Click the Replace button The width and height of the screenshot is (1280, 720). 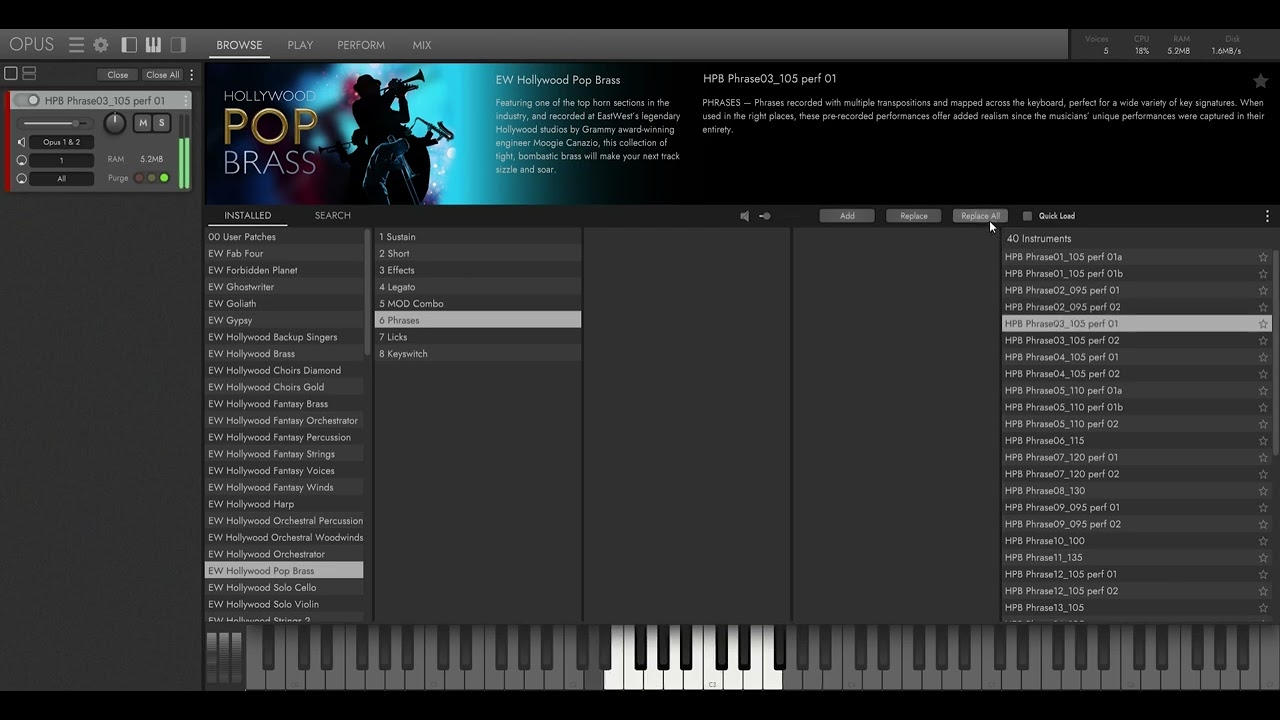(x=914, y=216)
